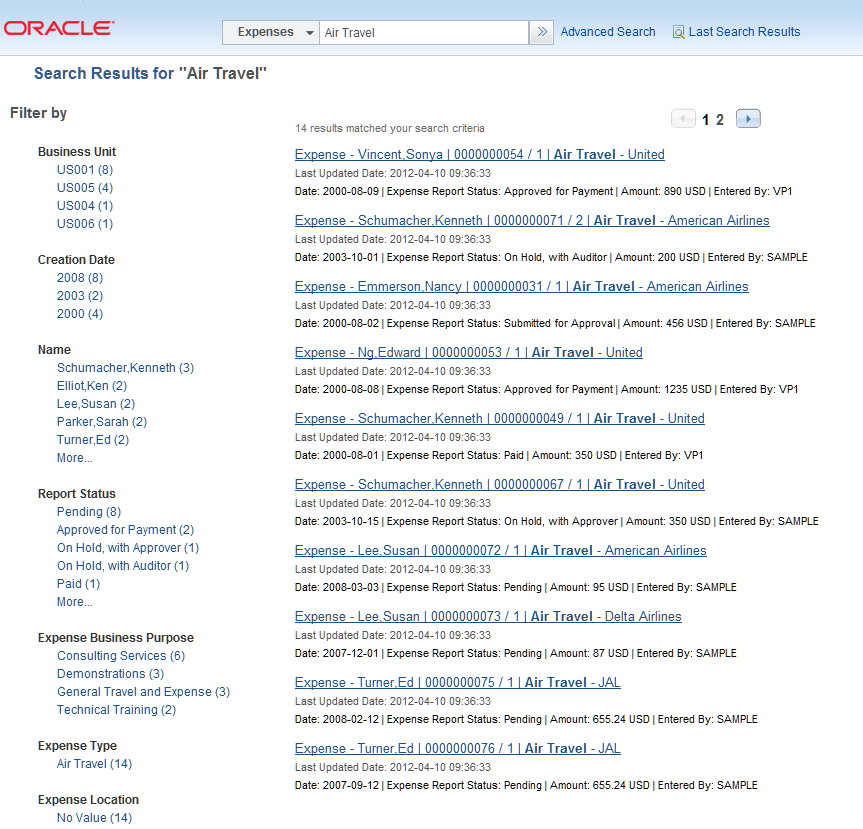Open Emmerson,Nancy expense 0000000031 result
This screenshot has height=829, width=863.
pyautogui.click(x=521, y=287)
